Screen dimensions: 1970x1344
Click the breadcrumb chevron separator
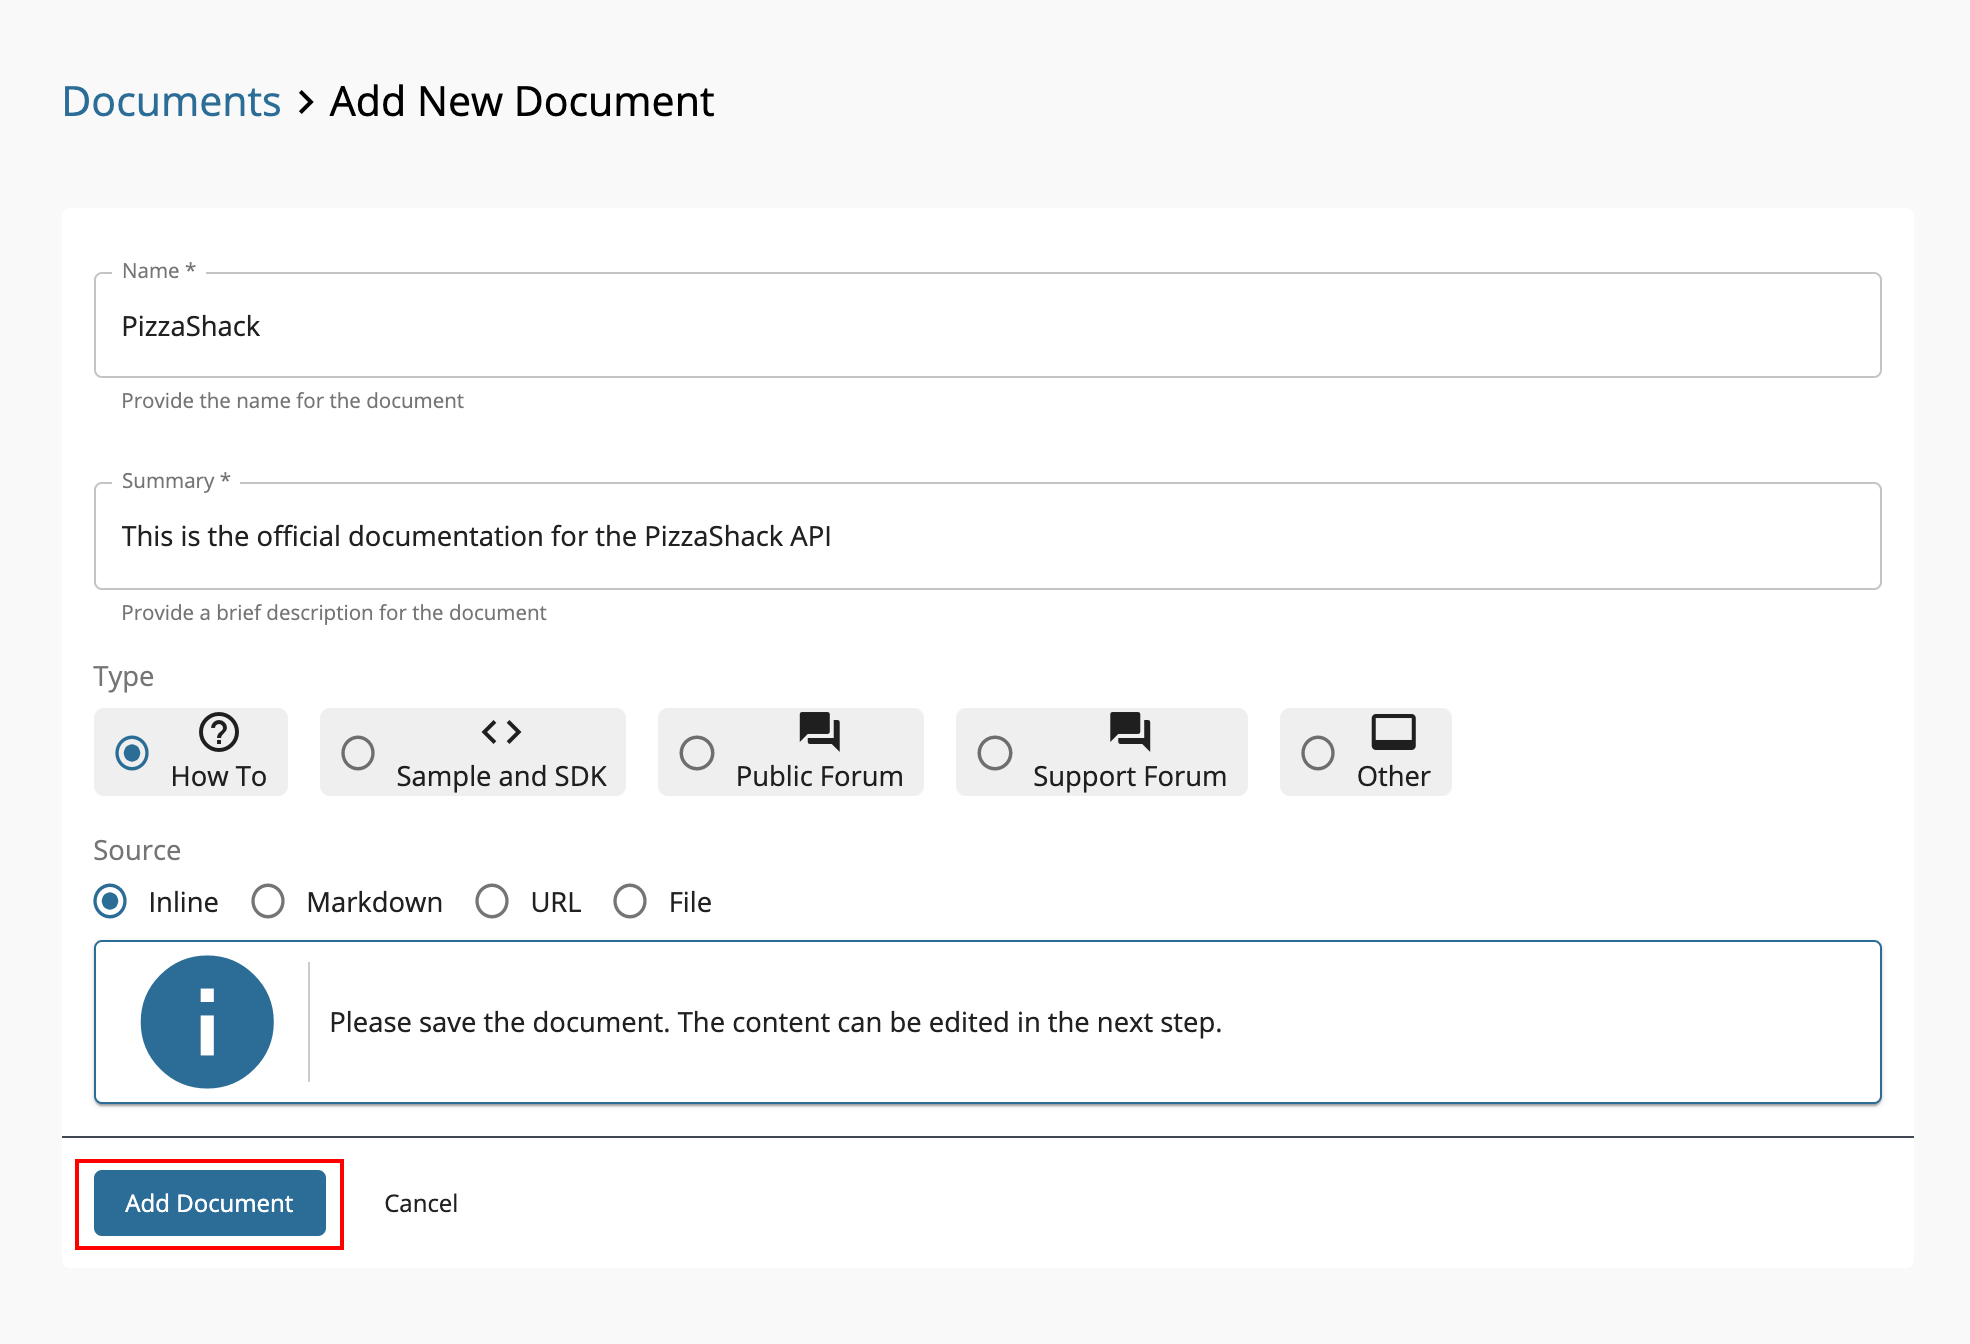coord(306,102)
